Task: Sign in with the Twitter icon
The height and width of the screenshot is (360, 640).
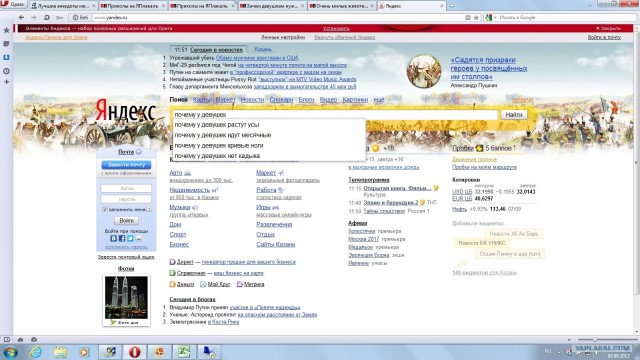Action: (130, 238)
